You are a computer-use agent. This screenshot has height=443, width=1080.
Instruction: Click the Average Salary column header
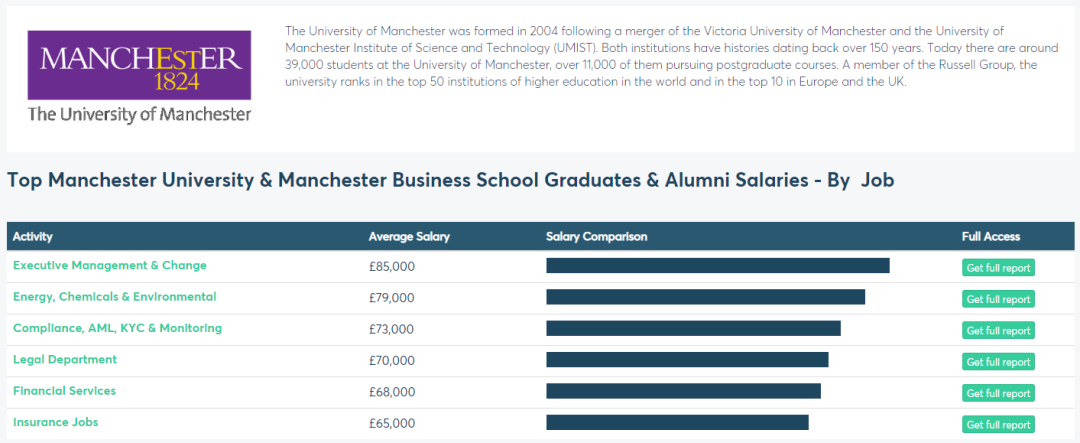409,237
